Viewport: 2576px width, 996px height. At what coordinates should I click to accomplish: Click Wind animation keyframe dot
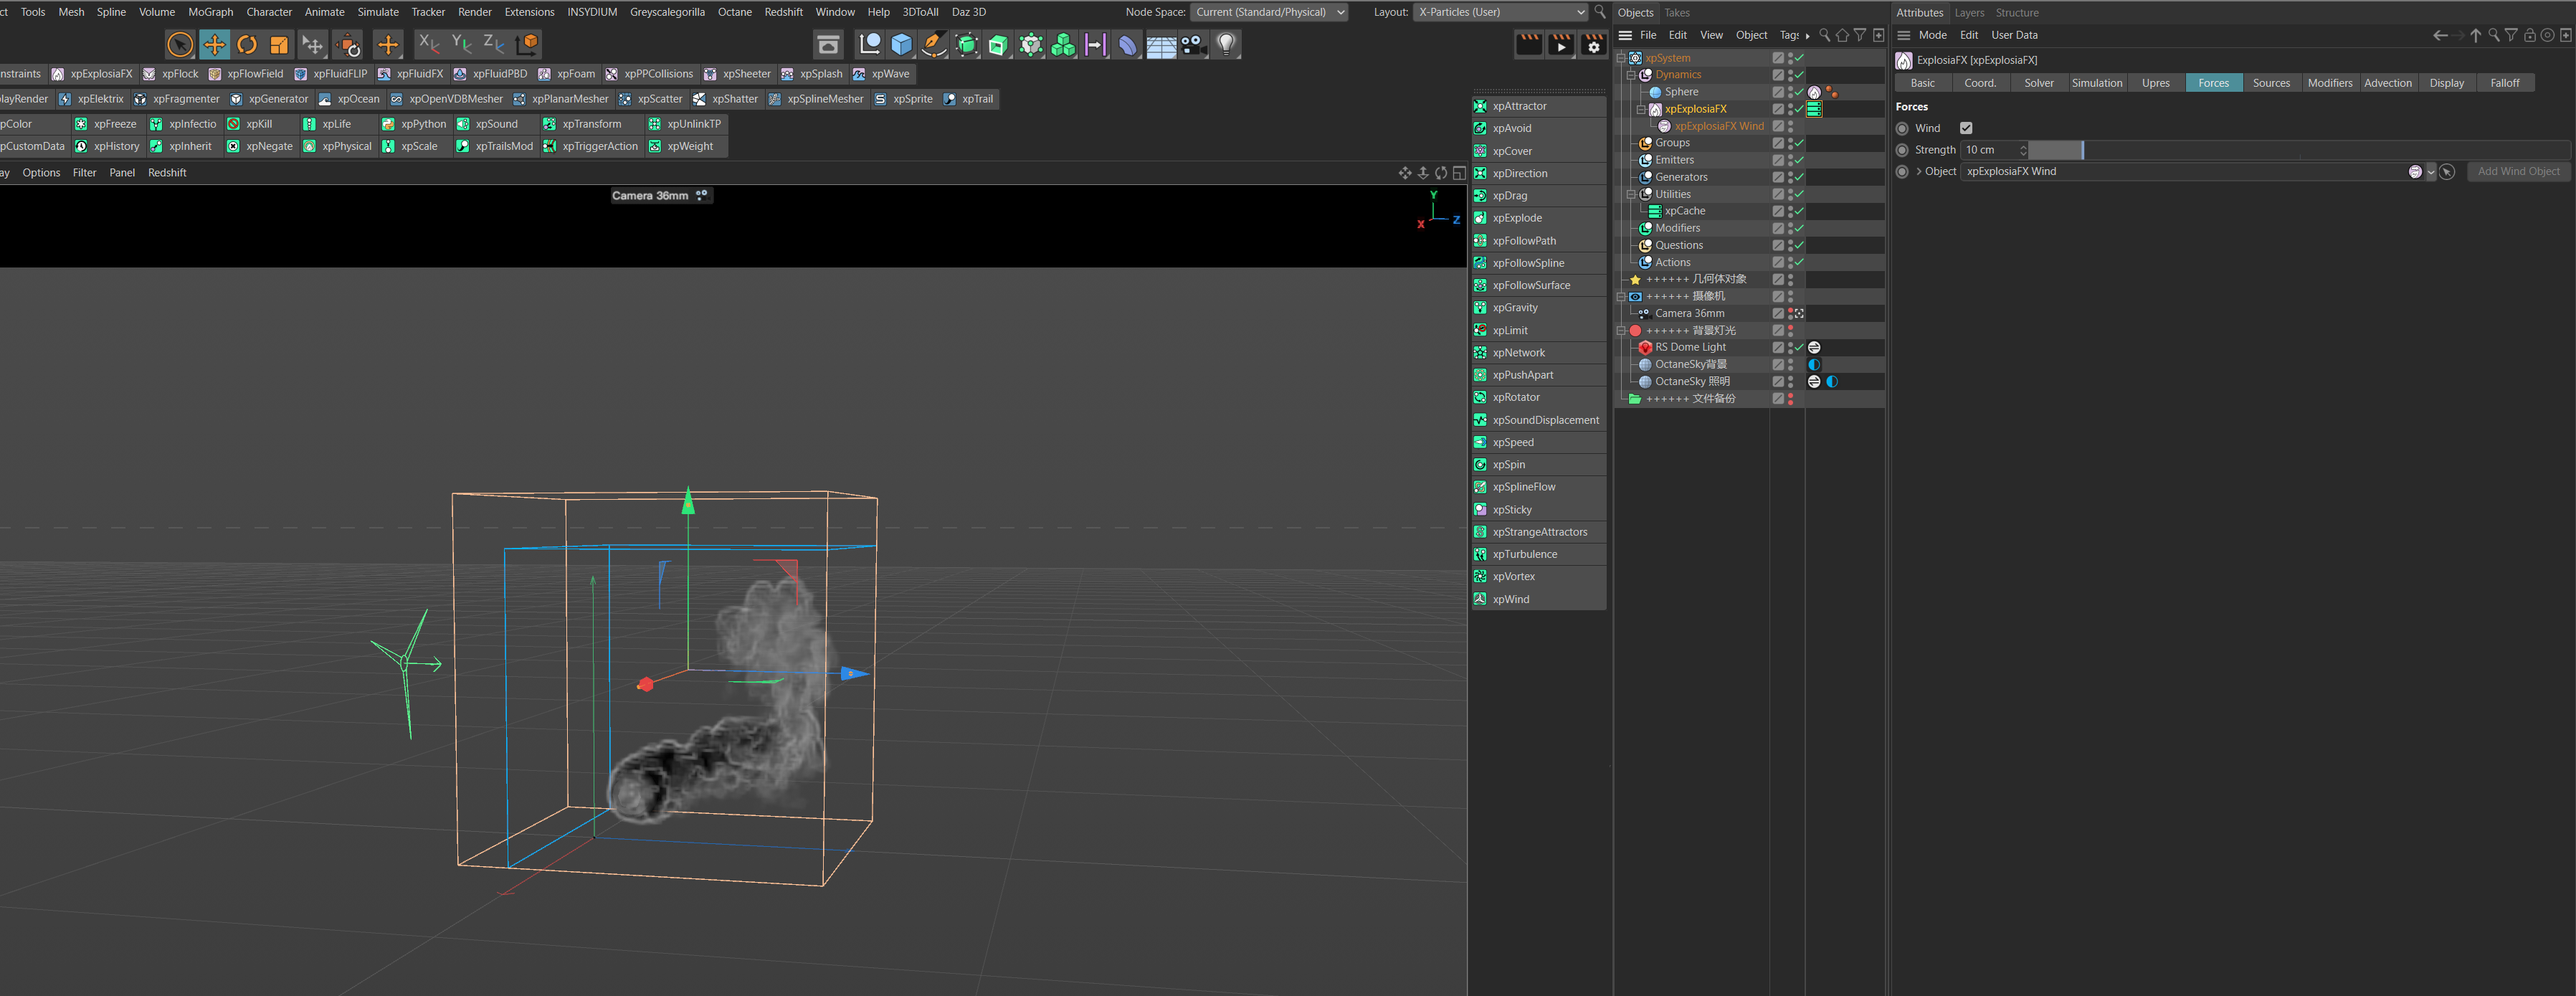coord(1902,128)
